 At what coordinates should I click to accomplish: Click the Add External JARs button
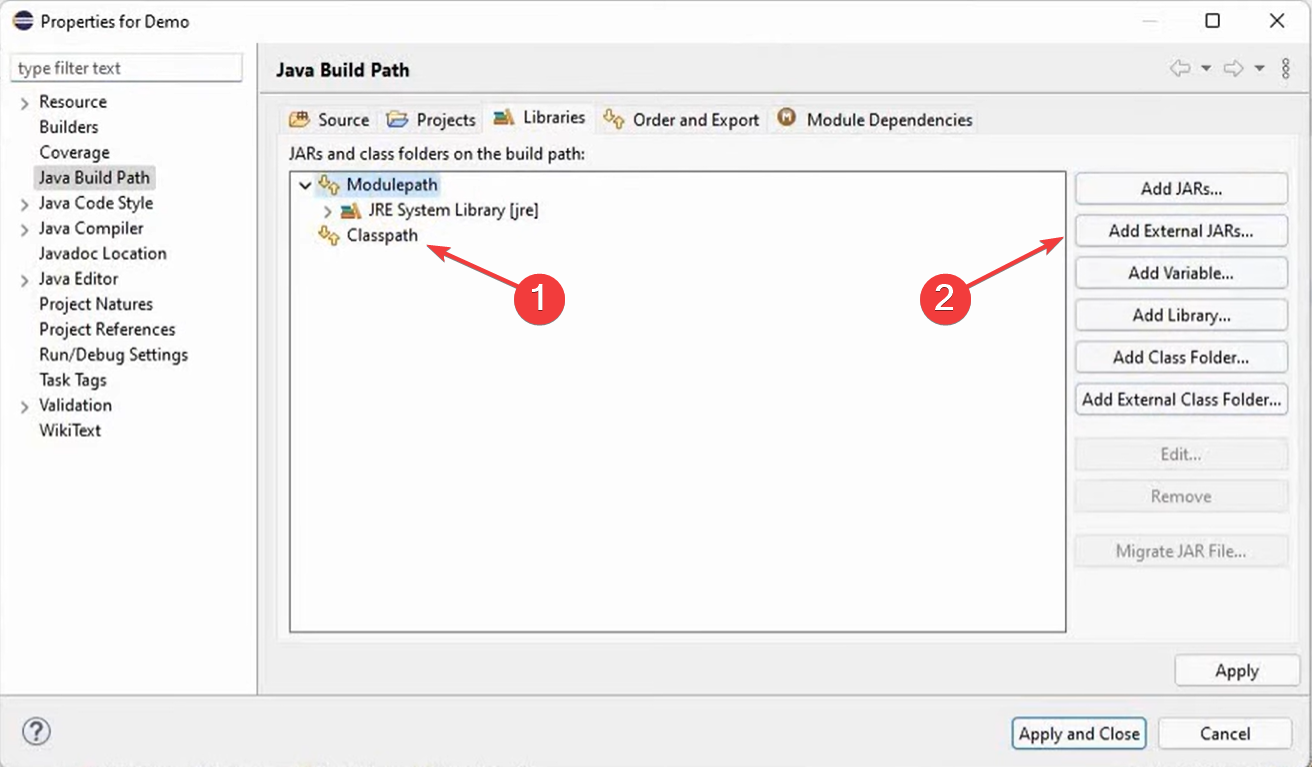pyautogui.click(x=1181, y=231)
